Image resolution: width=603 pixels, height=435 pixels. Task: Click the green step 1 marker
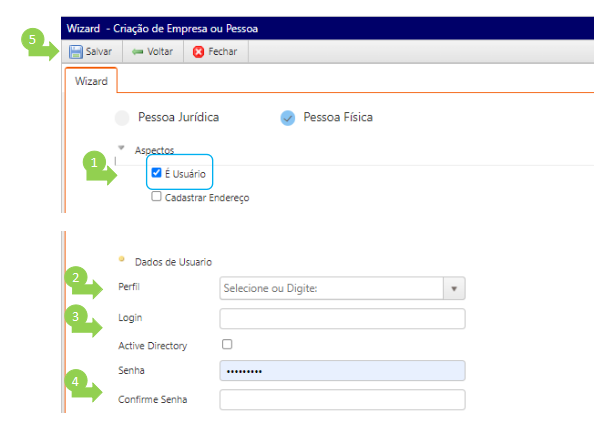pyautogui.click(x=94, y=160)
